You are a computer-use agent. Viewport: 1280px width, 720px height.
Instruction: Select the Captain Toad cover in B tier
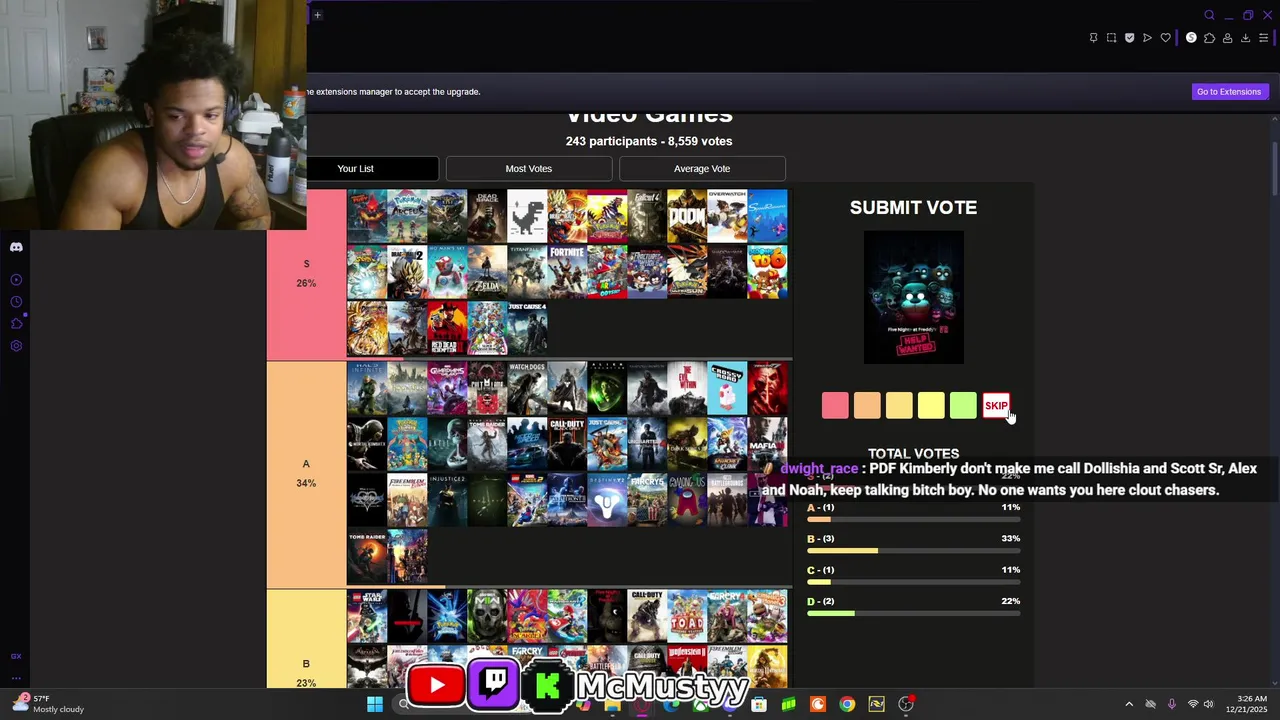pos(687,616)
